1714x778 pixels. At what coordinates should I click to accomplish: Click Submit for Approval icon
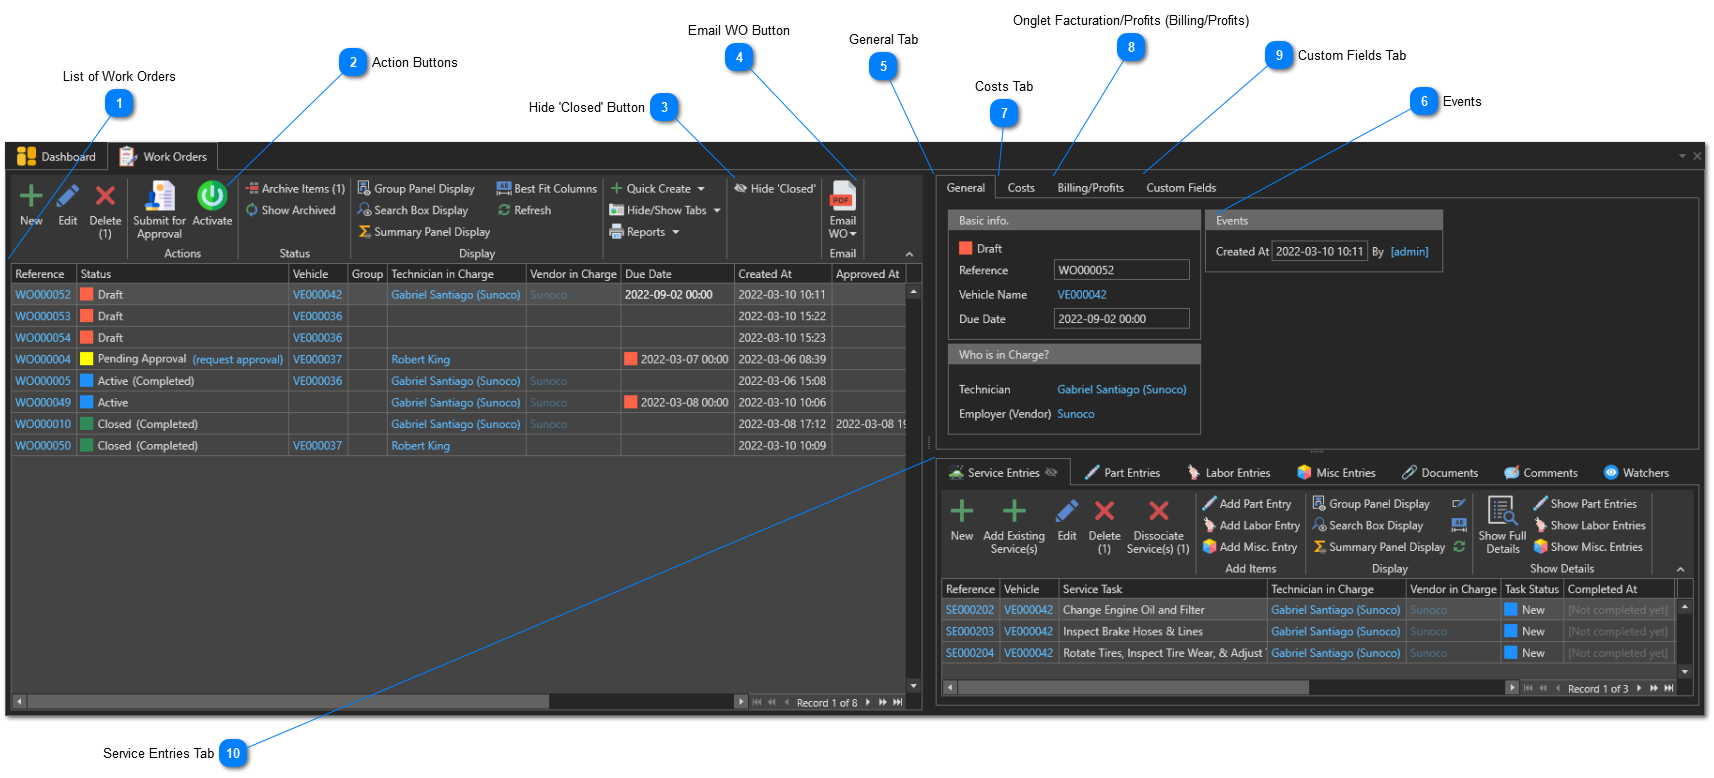[x=159, y=196]
